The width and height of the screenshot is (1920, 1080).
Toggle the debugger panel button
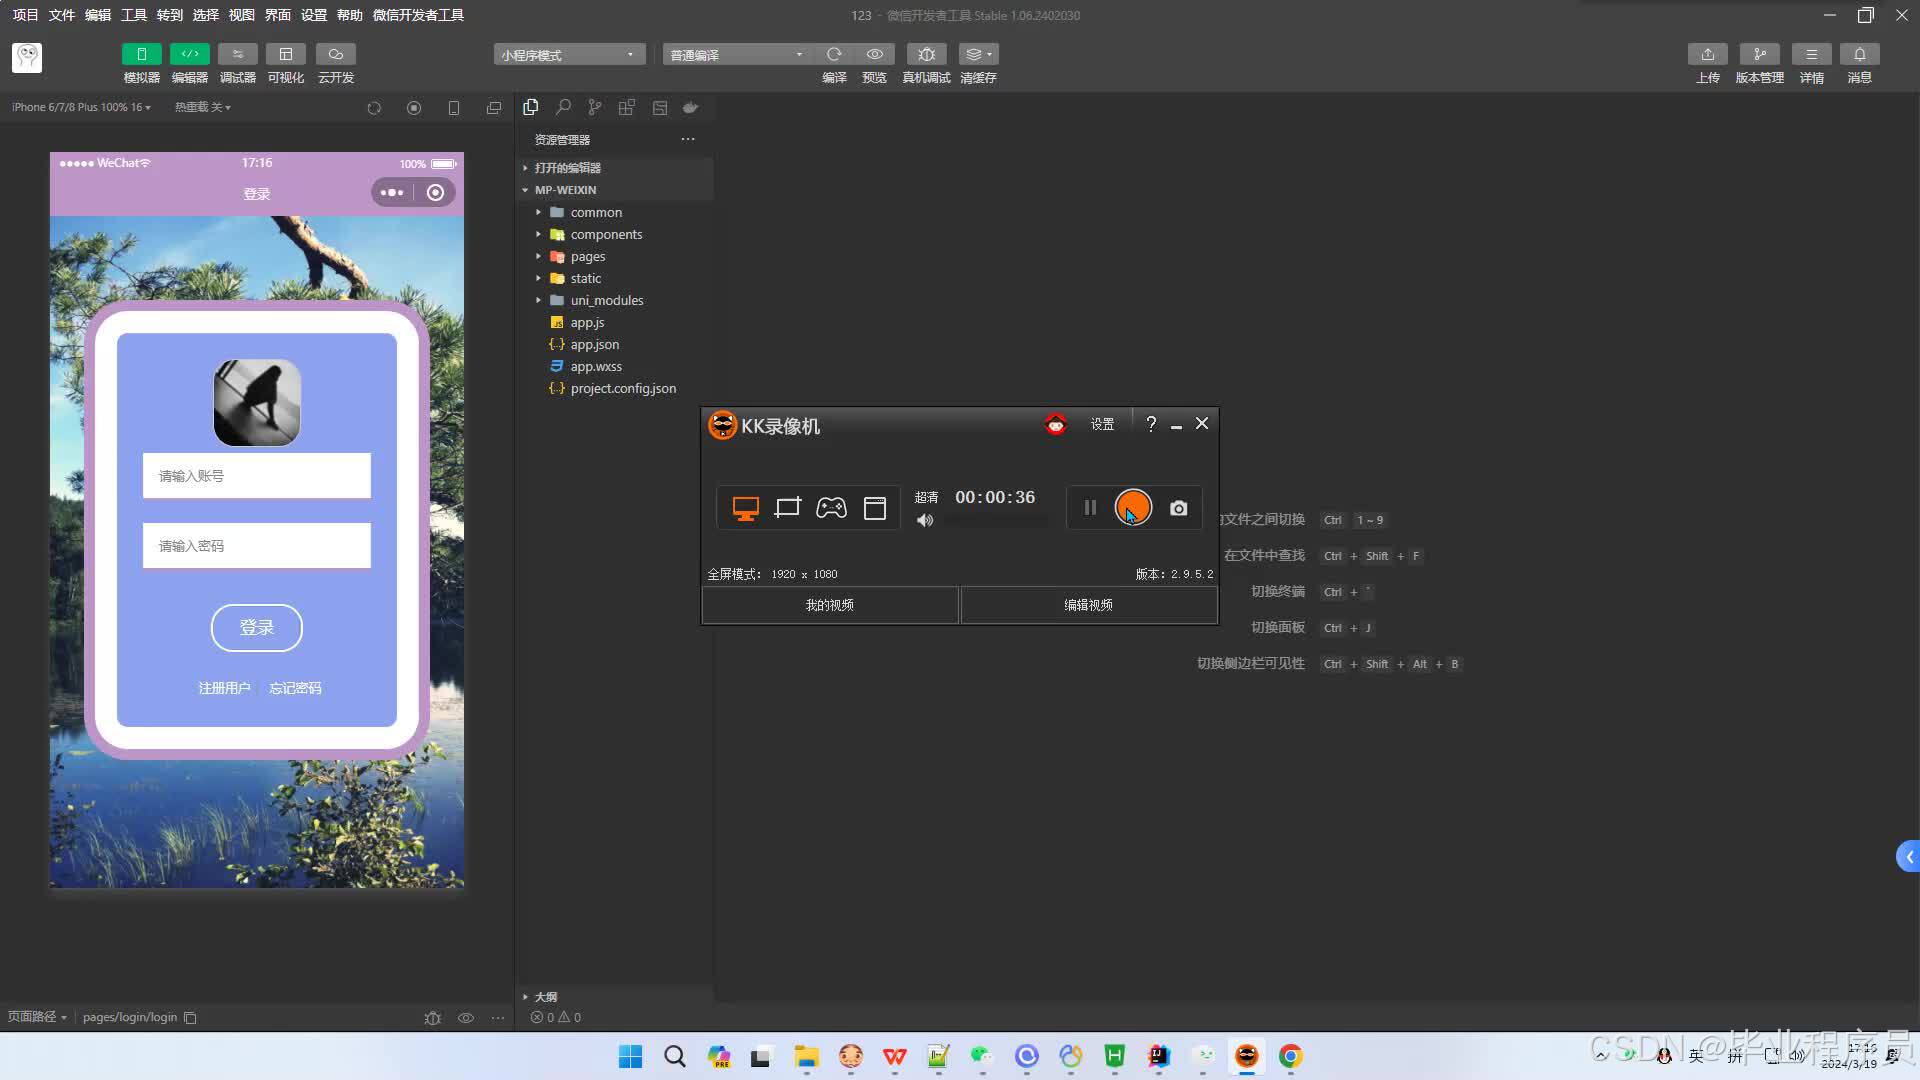pos(237,54)
